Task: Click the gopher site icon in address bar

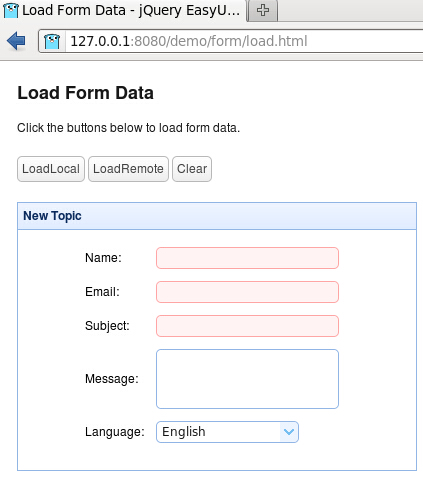Action: click(x=52, y=41)
